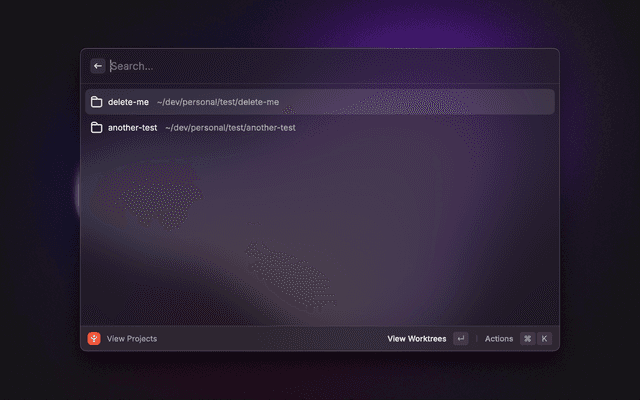
Task: Click the another-test folder icon
Action: tap(97, 128)
